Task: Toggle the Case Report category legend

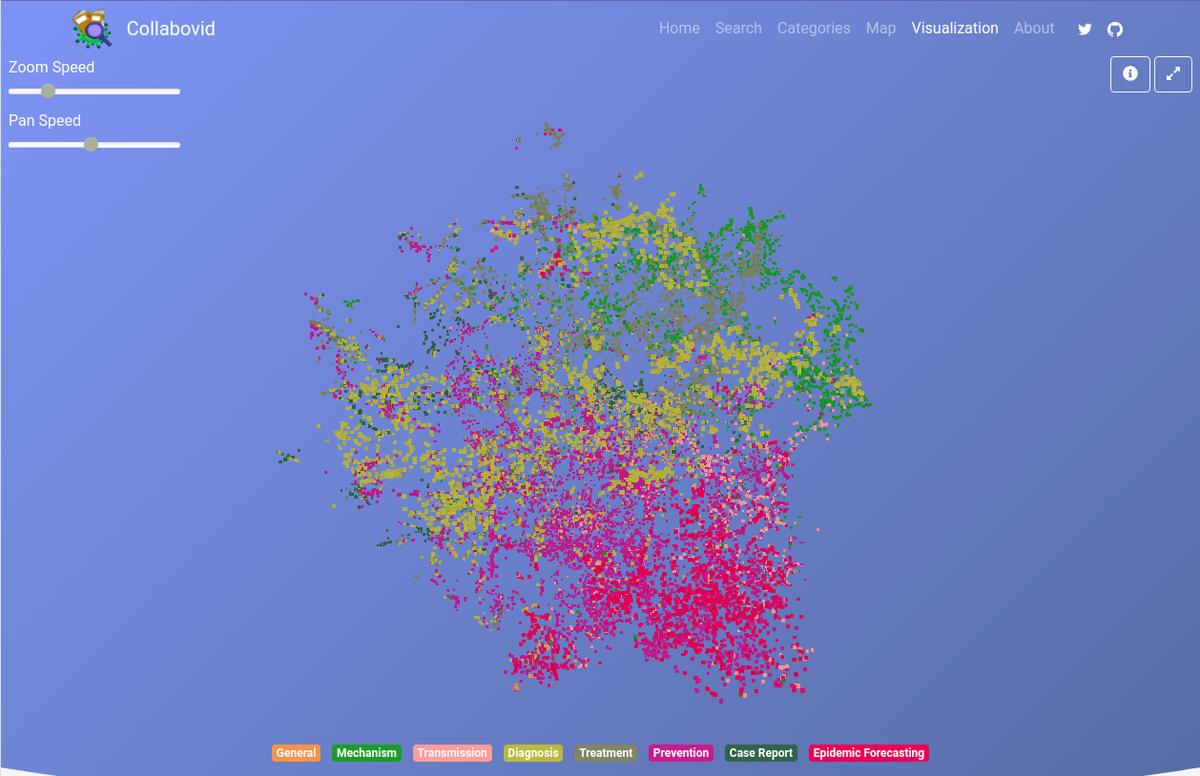Action: [x=761, y=753]
